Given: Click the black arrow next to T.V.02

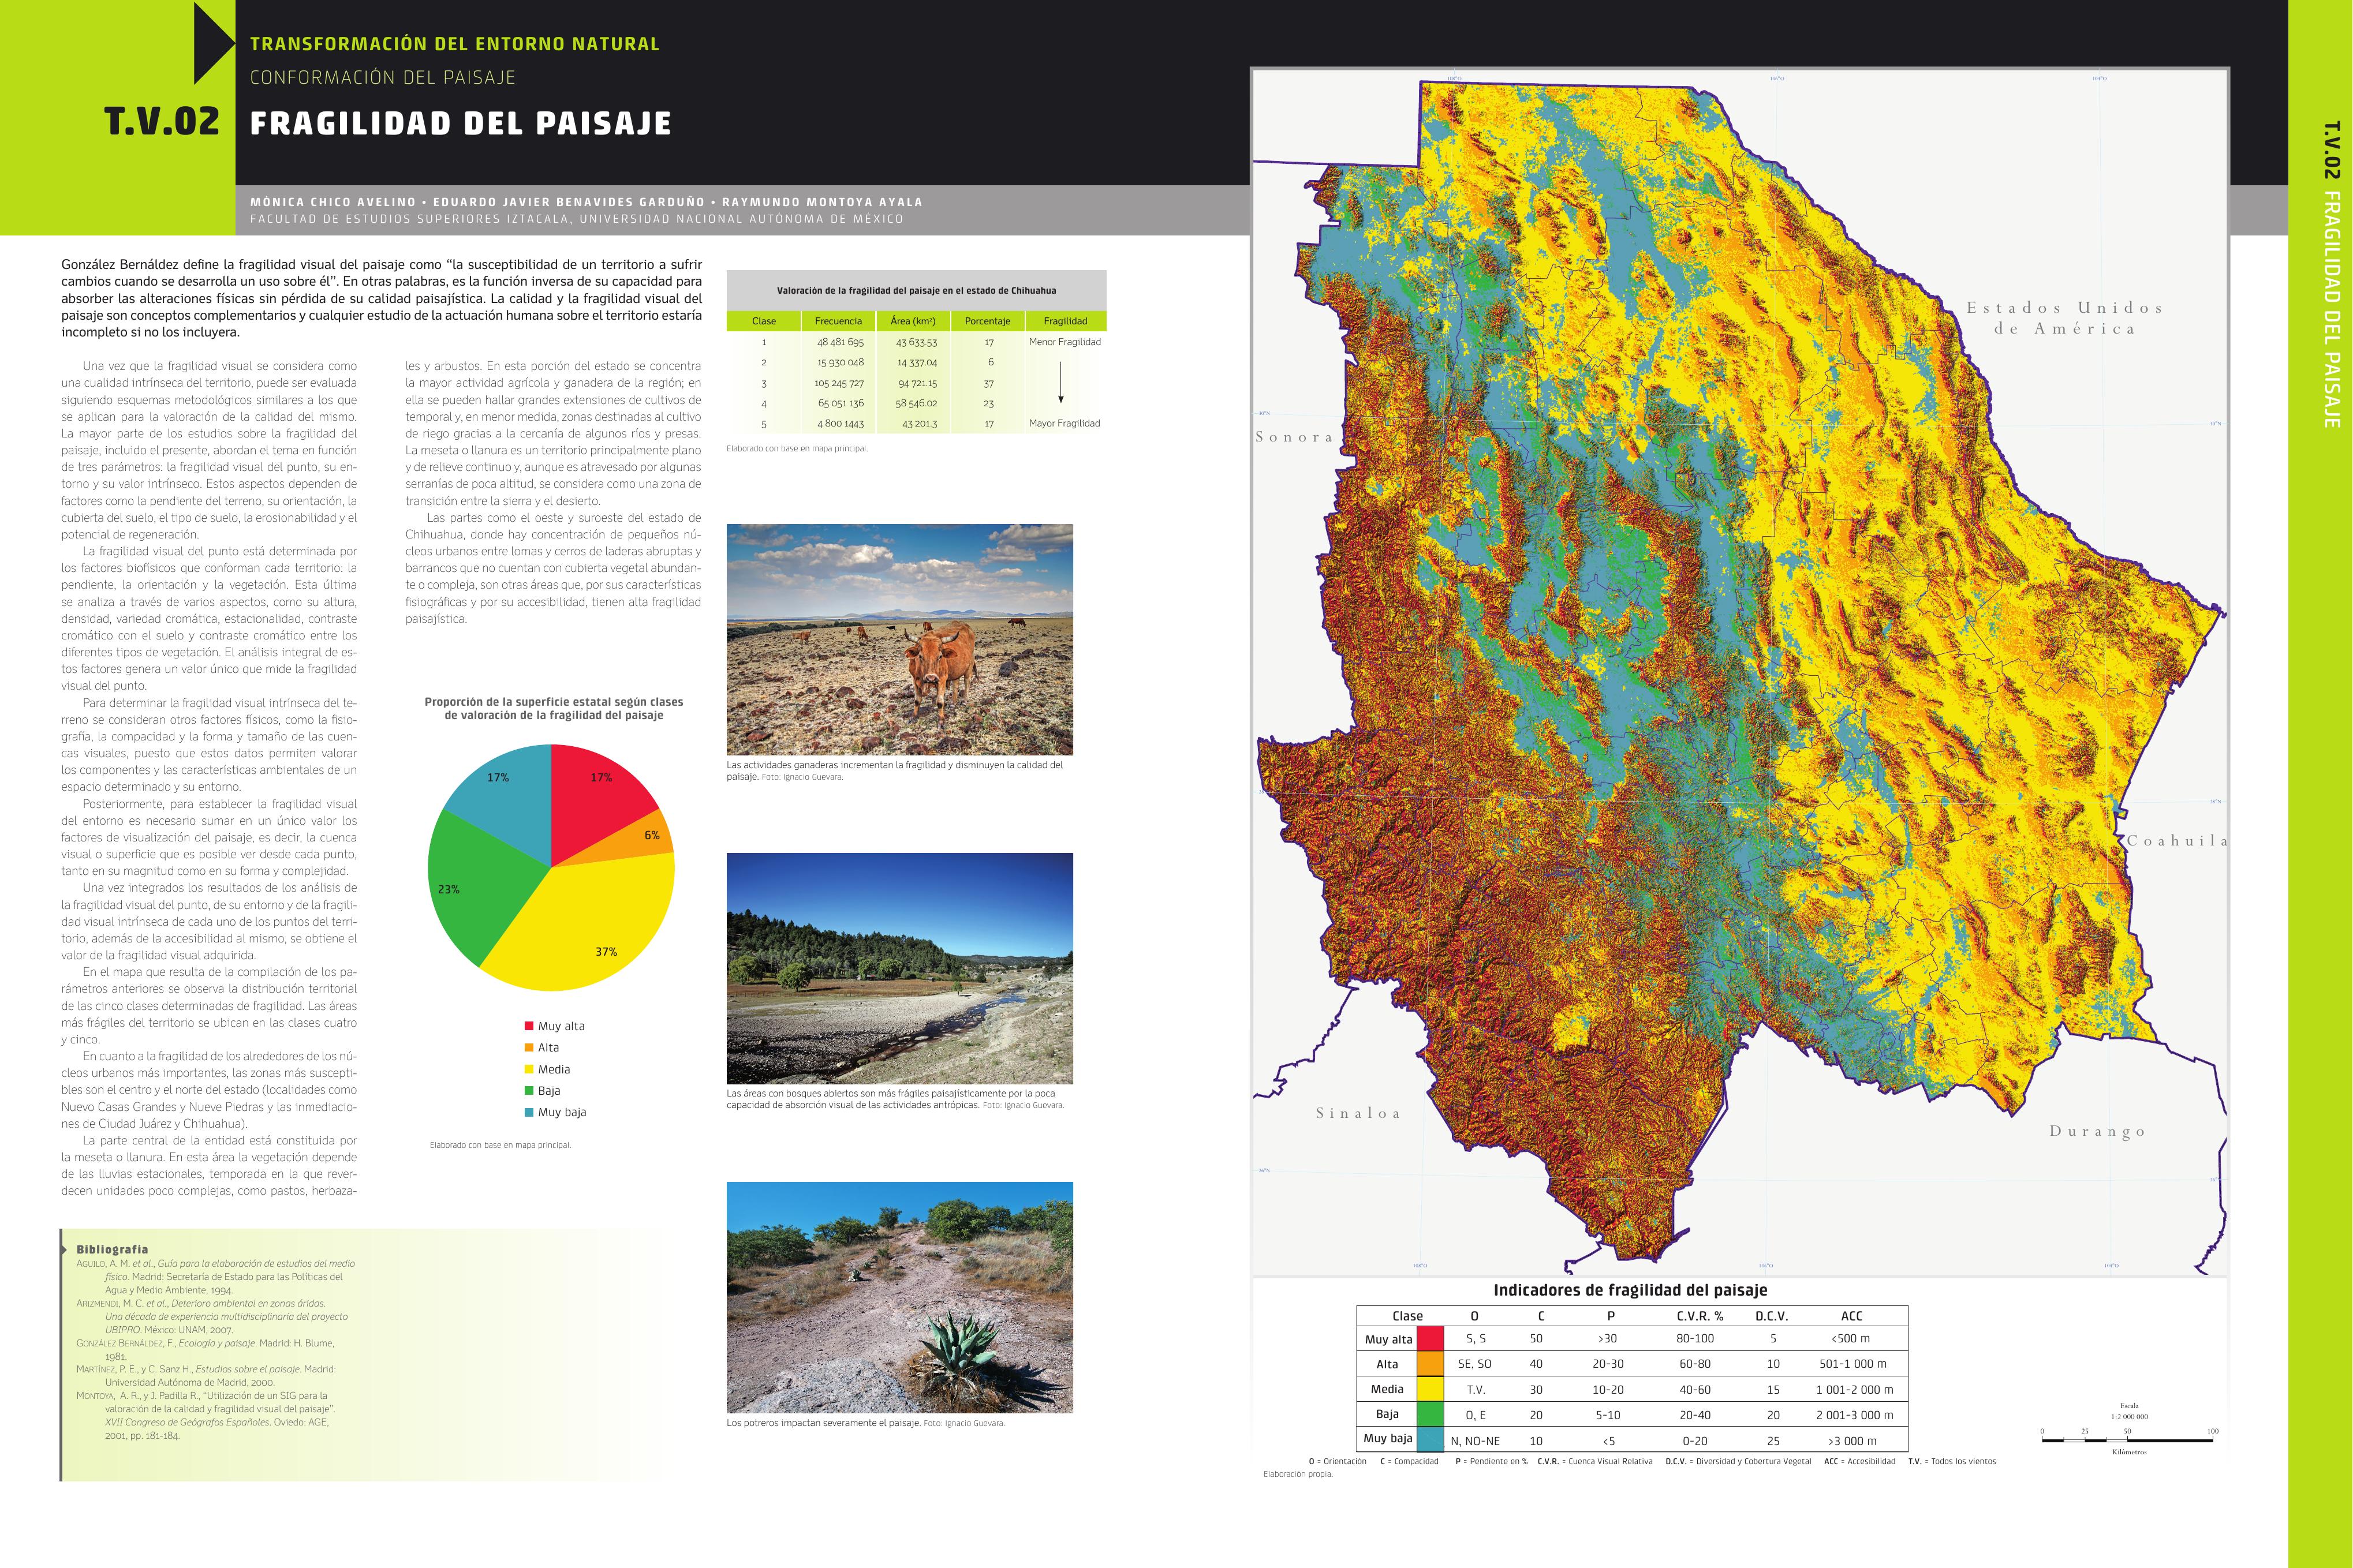Looking at the screenshot, I should pos(213,43).
